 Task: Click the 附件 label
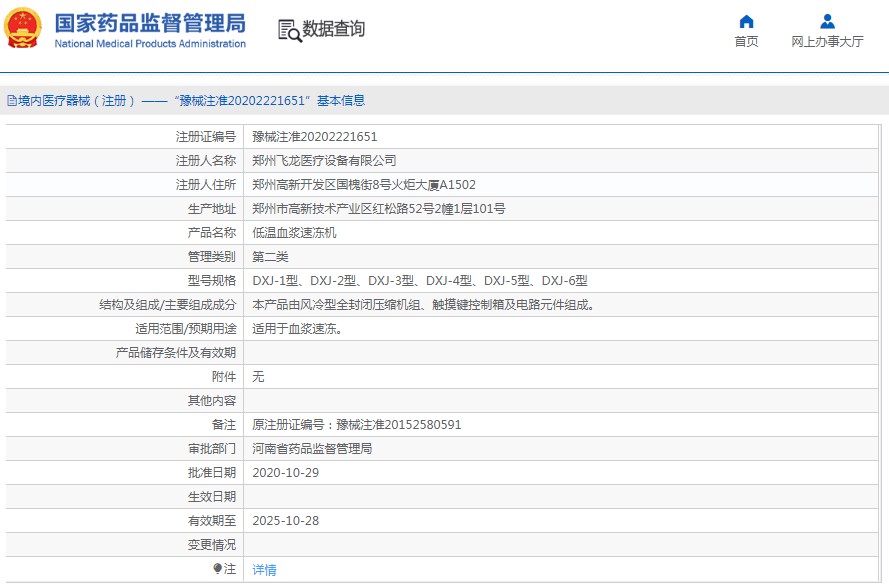click(x=223, y=376)
